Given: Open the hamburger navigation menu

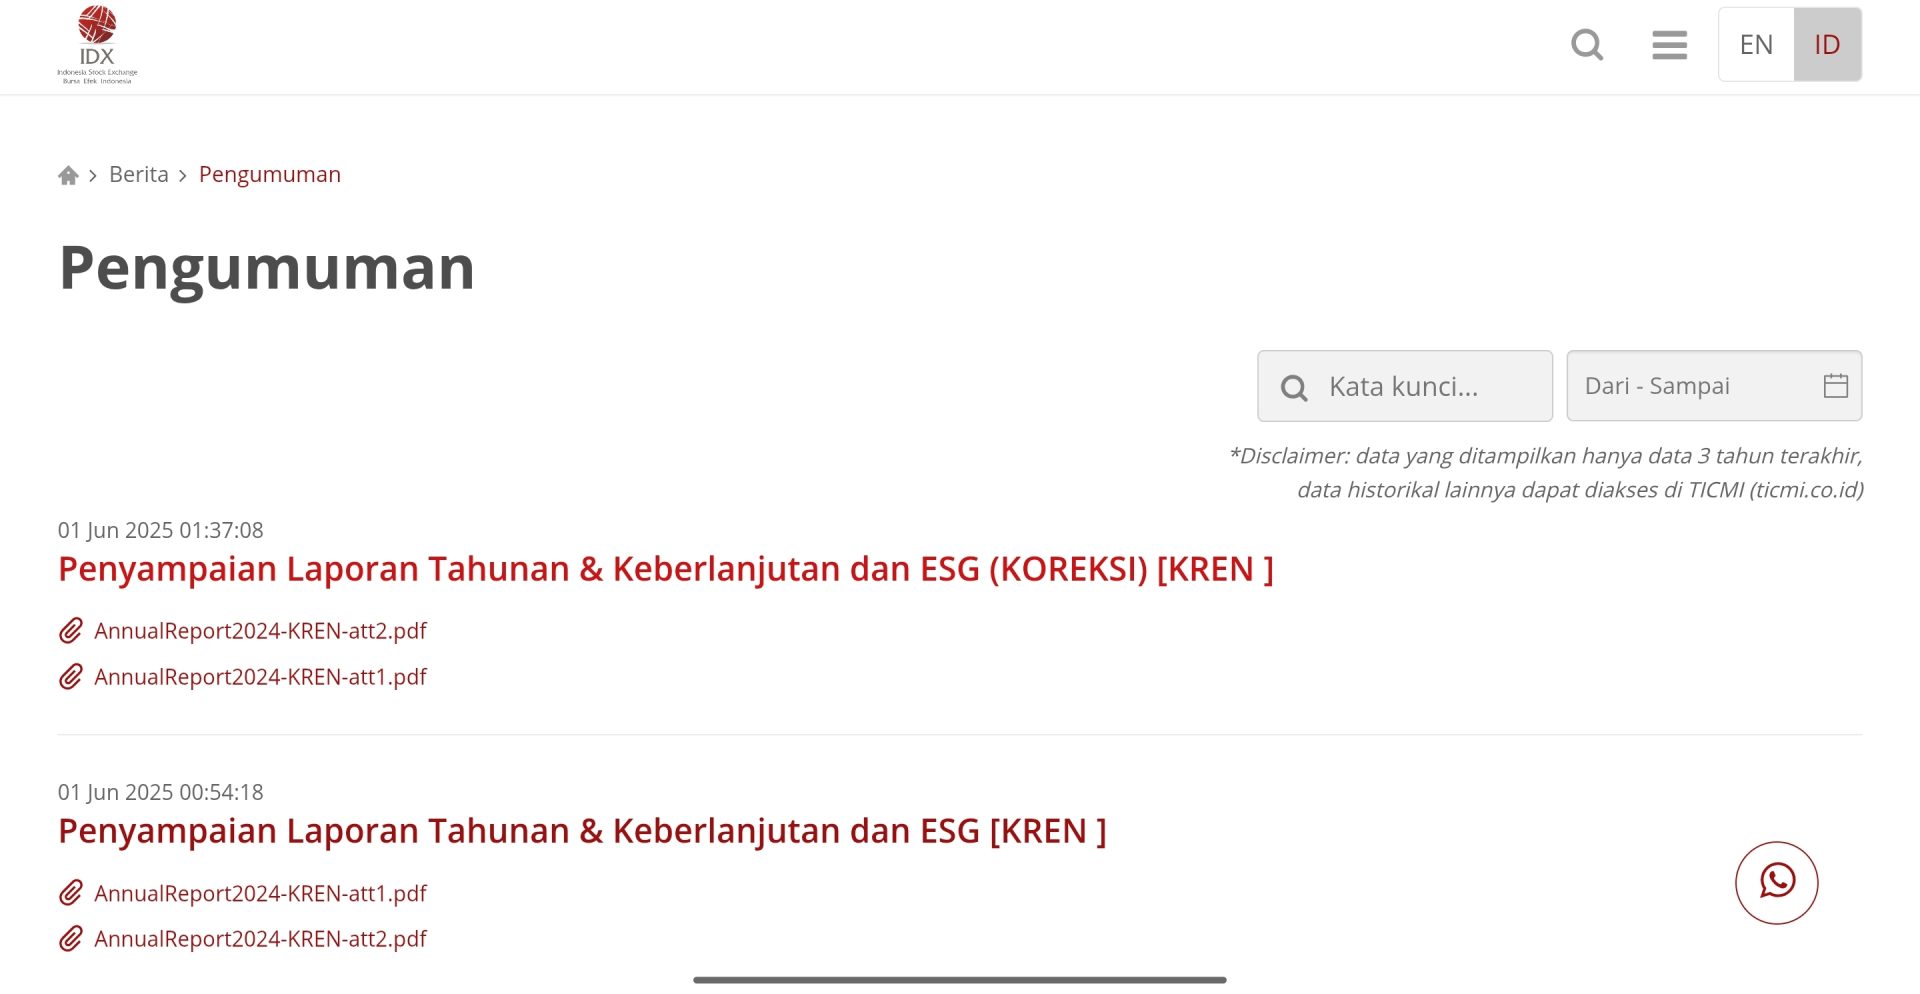Looking at the screenshot, I should pos(1669,45).
